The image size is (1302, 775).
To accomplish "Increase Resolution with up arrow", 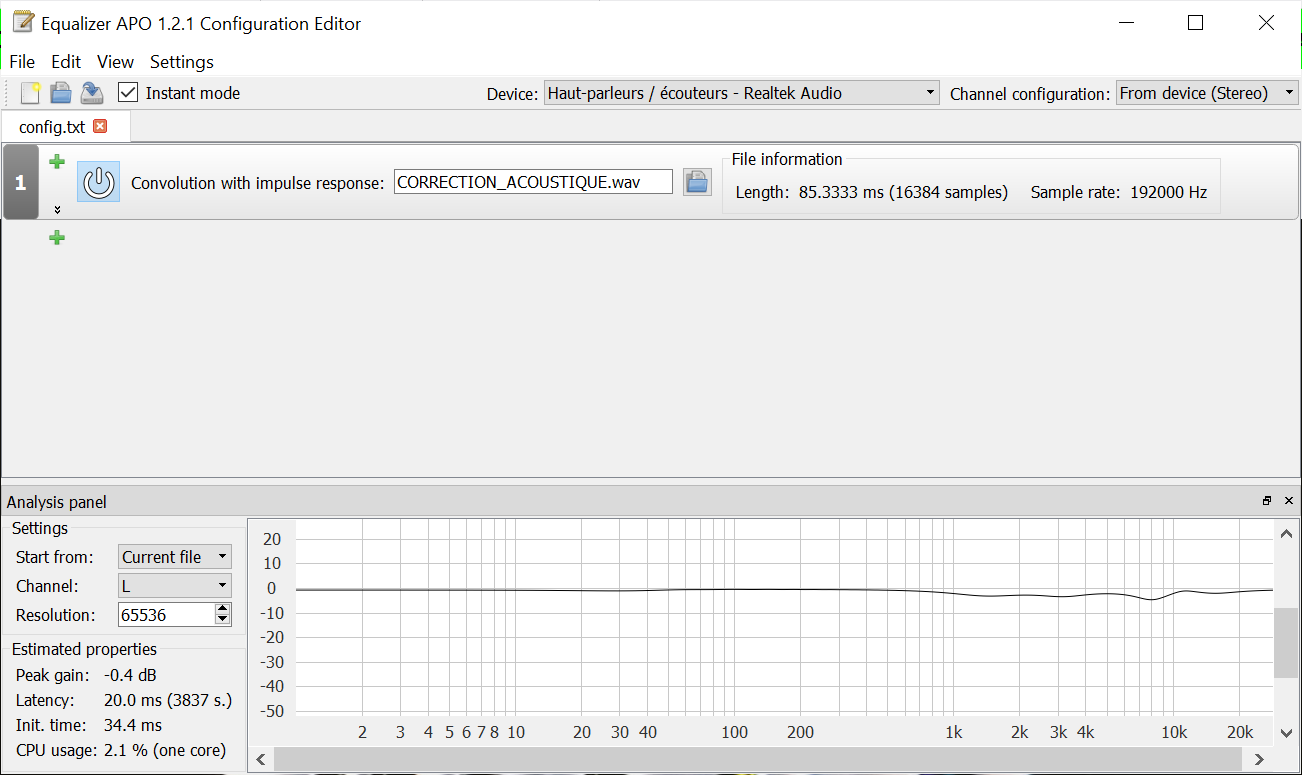I will pyautogui.click(x=223, y=609).
